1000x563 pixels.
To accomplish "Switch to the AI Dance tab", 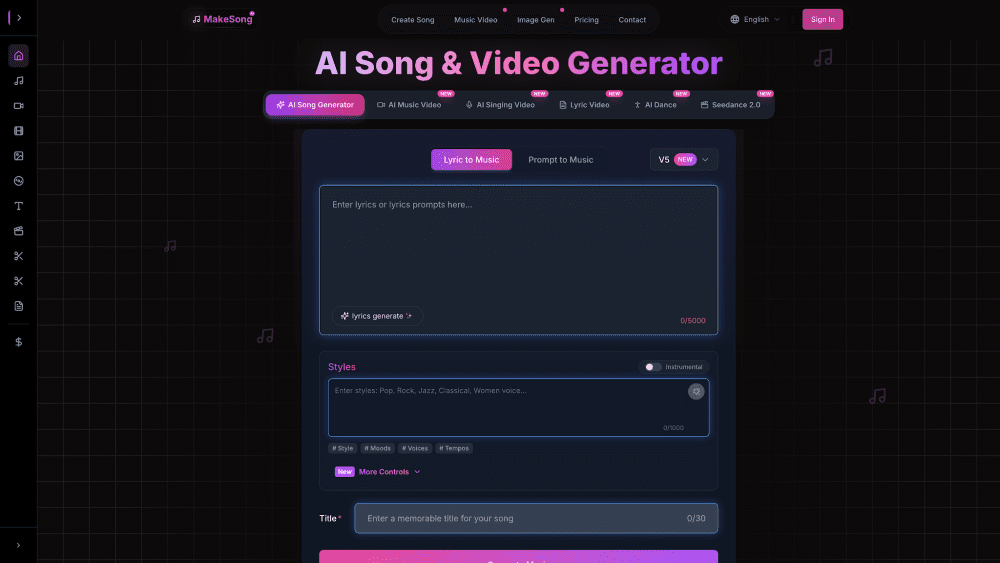I will (655, 105).
